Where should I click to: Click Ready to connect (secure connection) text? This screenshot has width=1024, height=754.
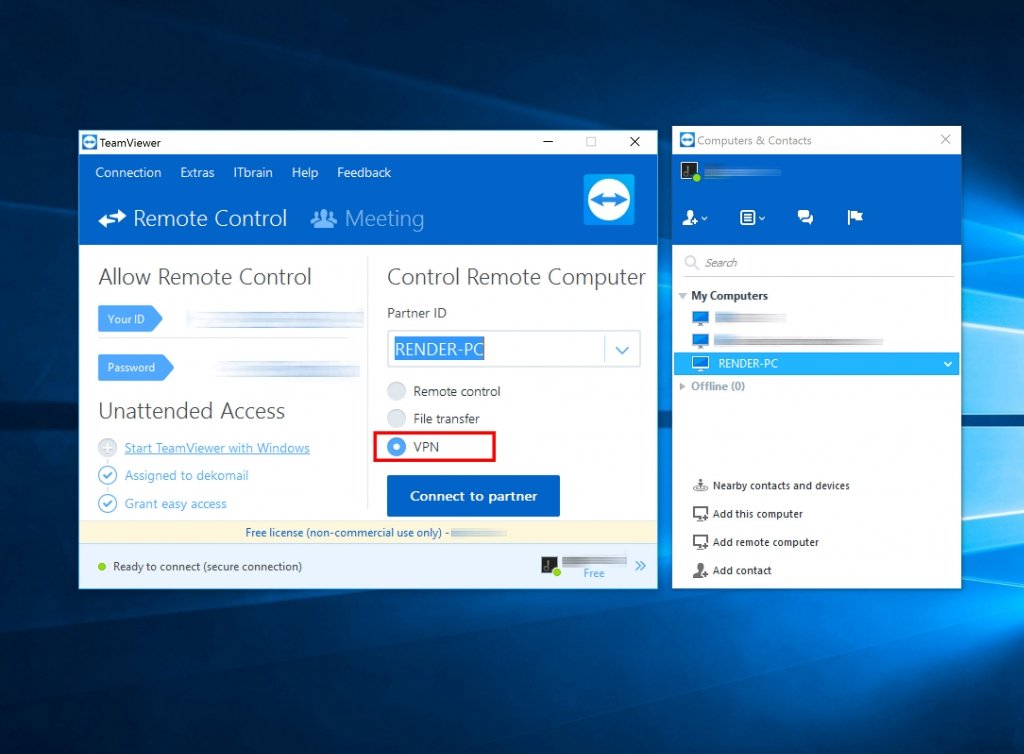point(207,567)
